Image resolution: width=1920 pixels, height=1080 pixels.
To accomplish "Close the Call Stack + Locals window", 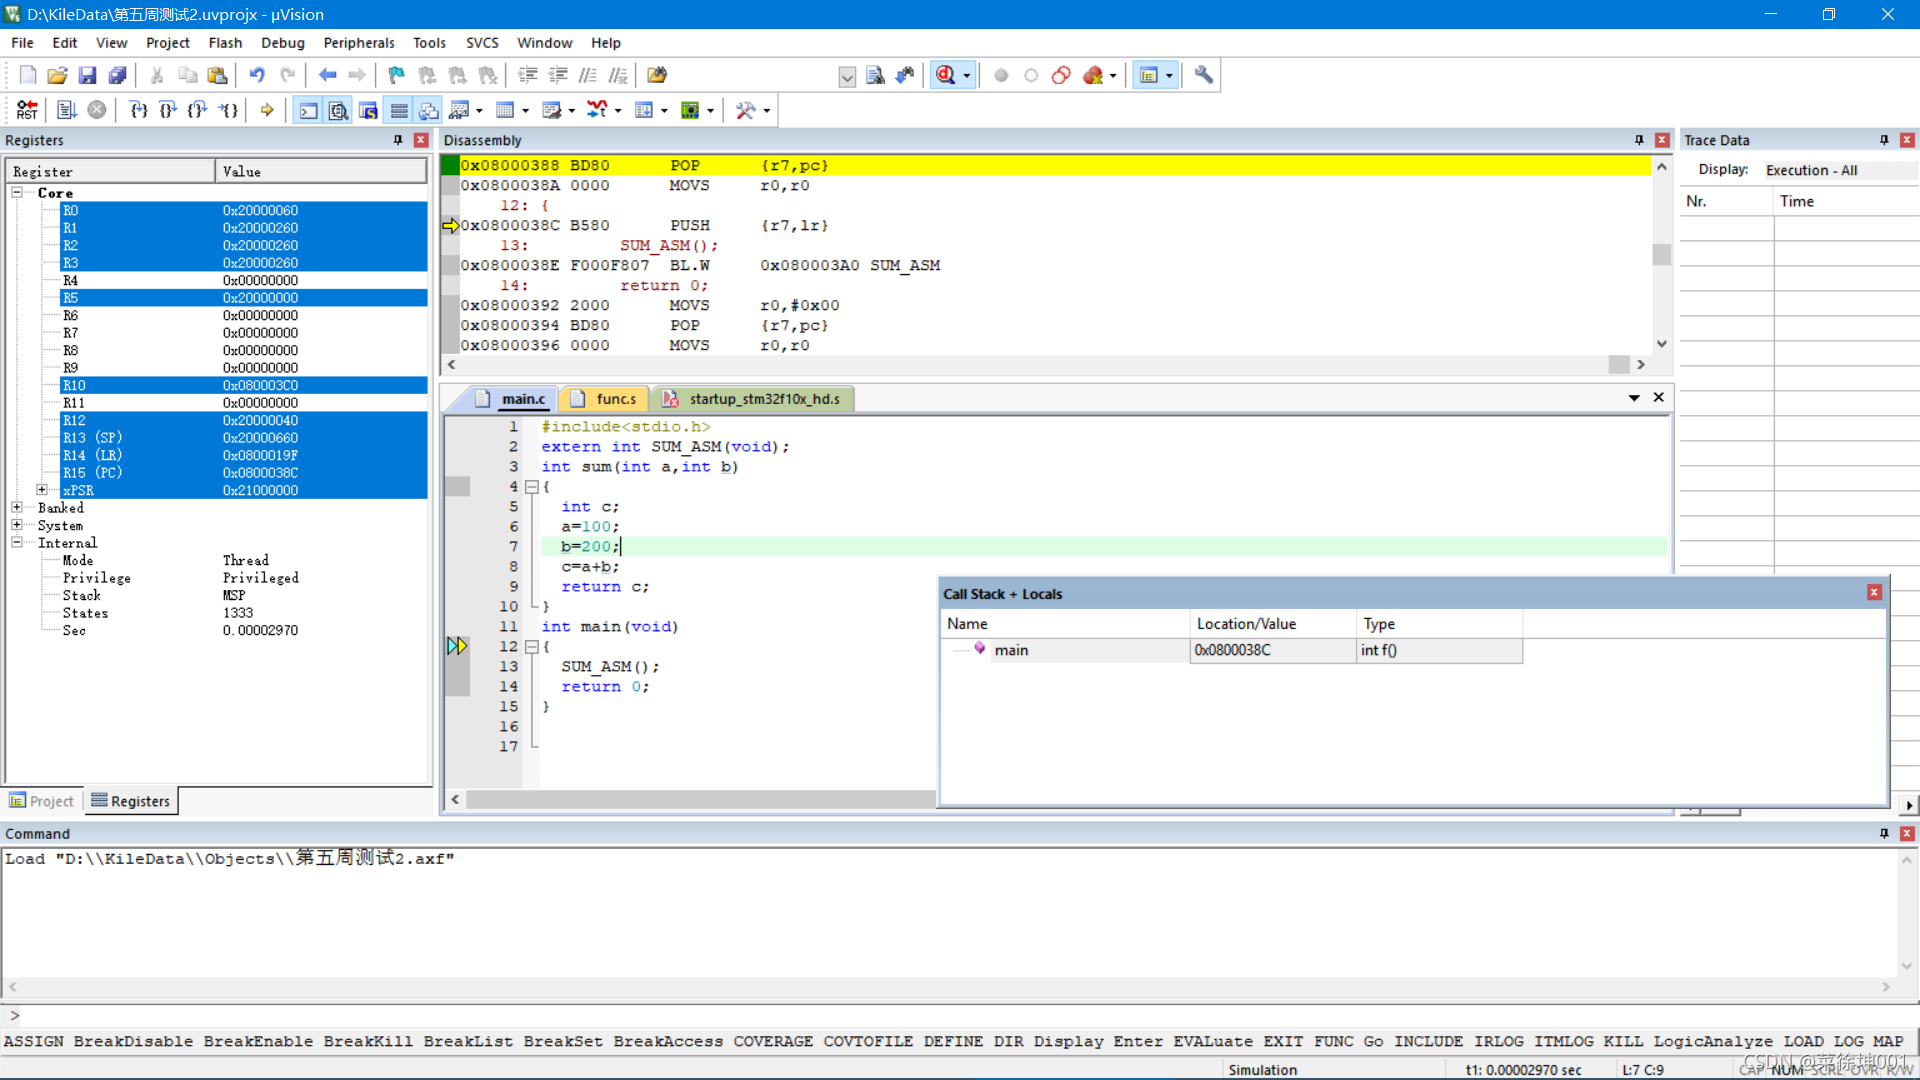I will [x=1874, y=593].
